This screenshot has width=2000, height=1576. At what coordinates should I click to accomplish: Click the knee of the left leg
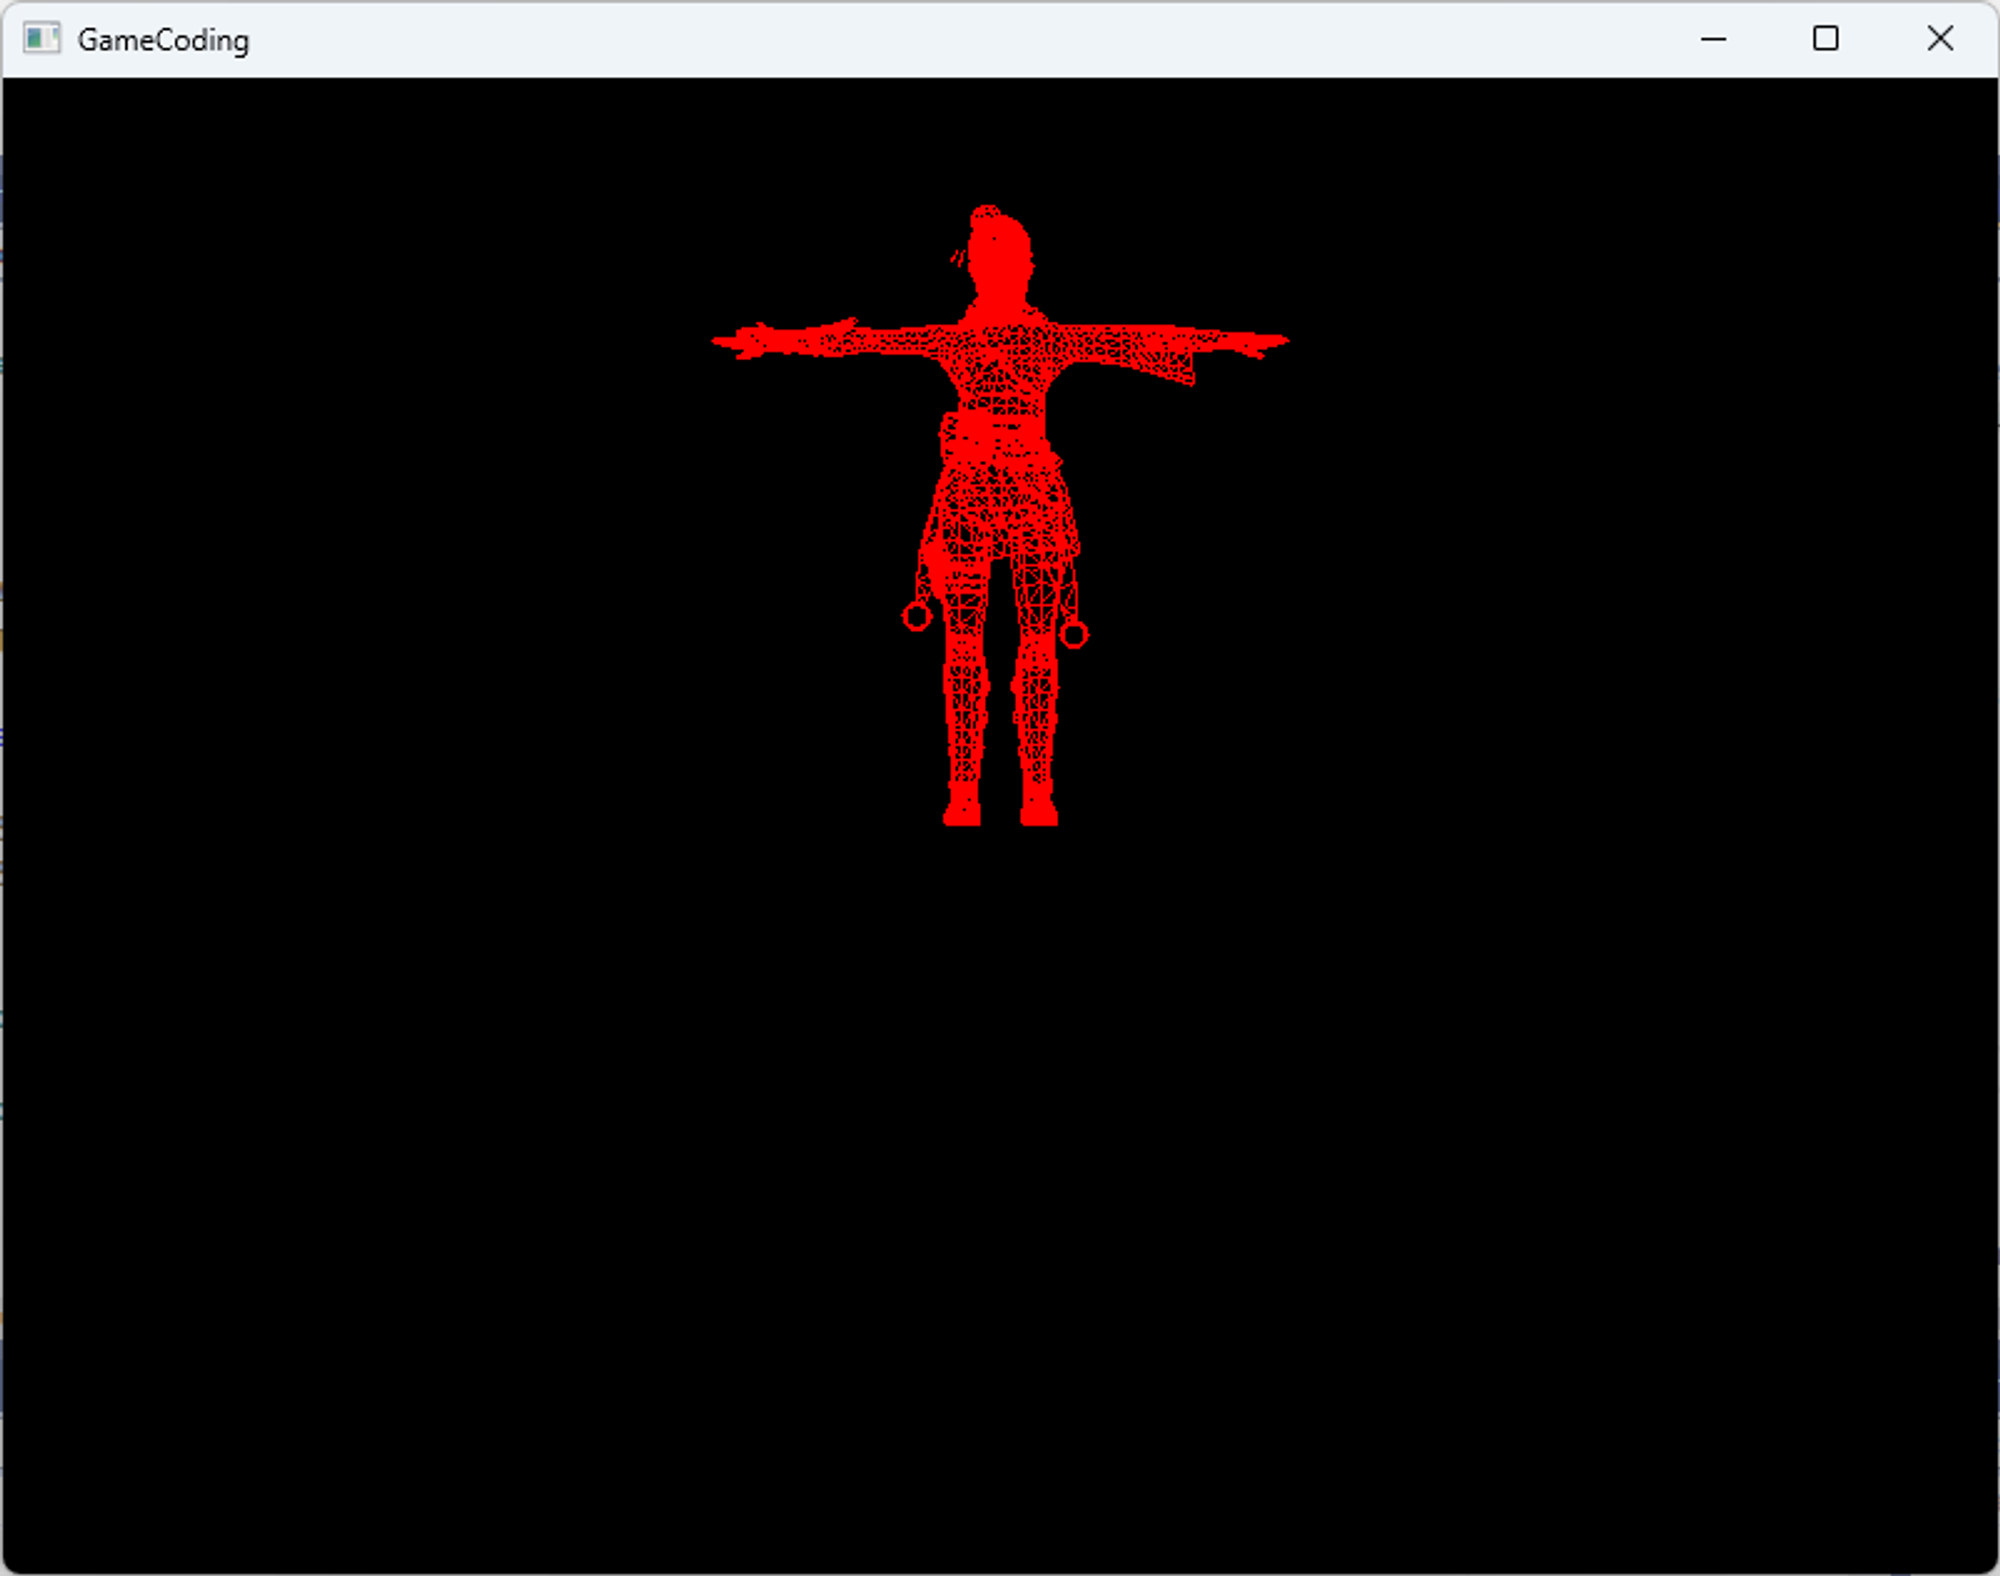965,687
